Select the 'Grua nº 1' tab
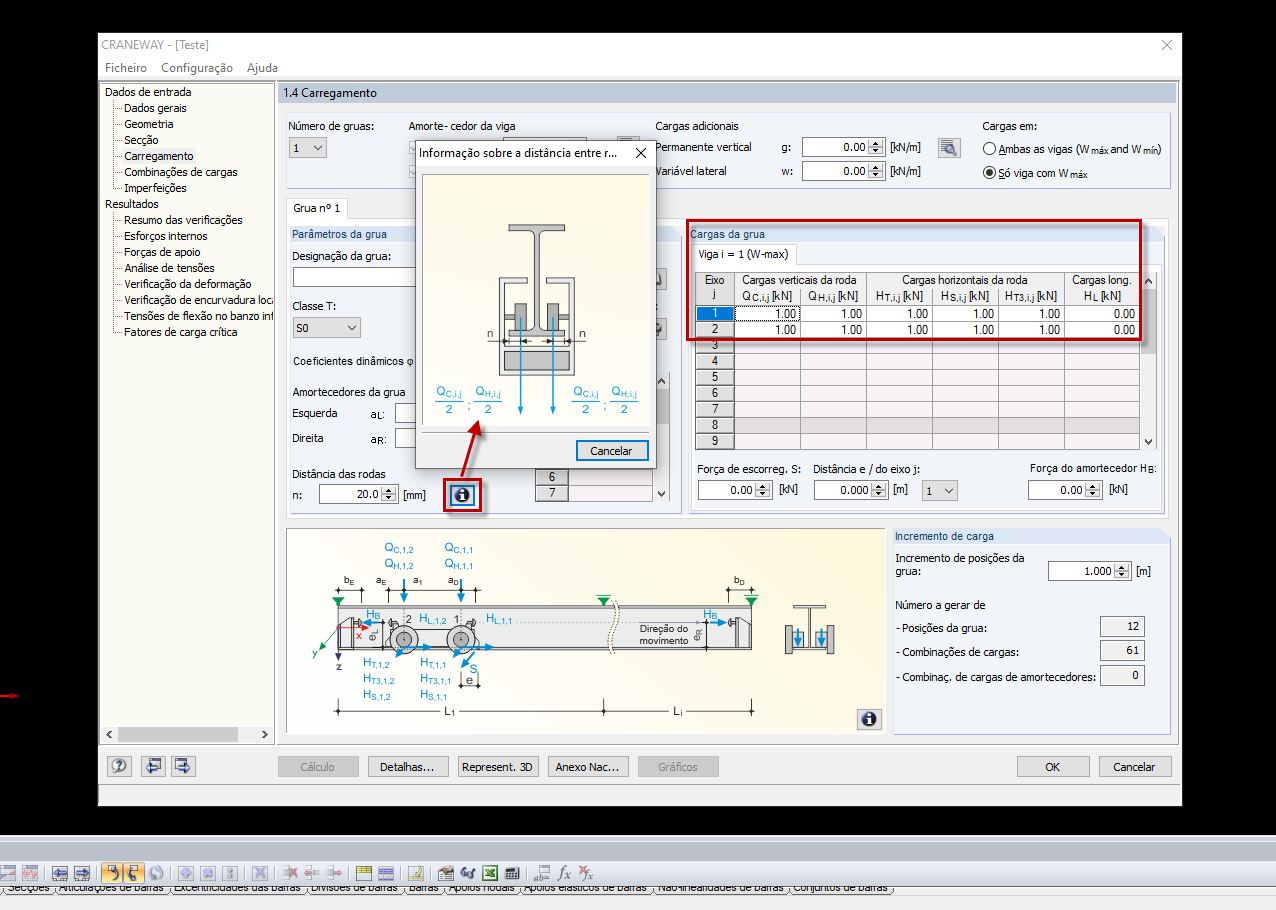The image size is (1276, 910). point(316,208)
